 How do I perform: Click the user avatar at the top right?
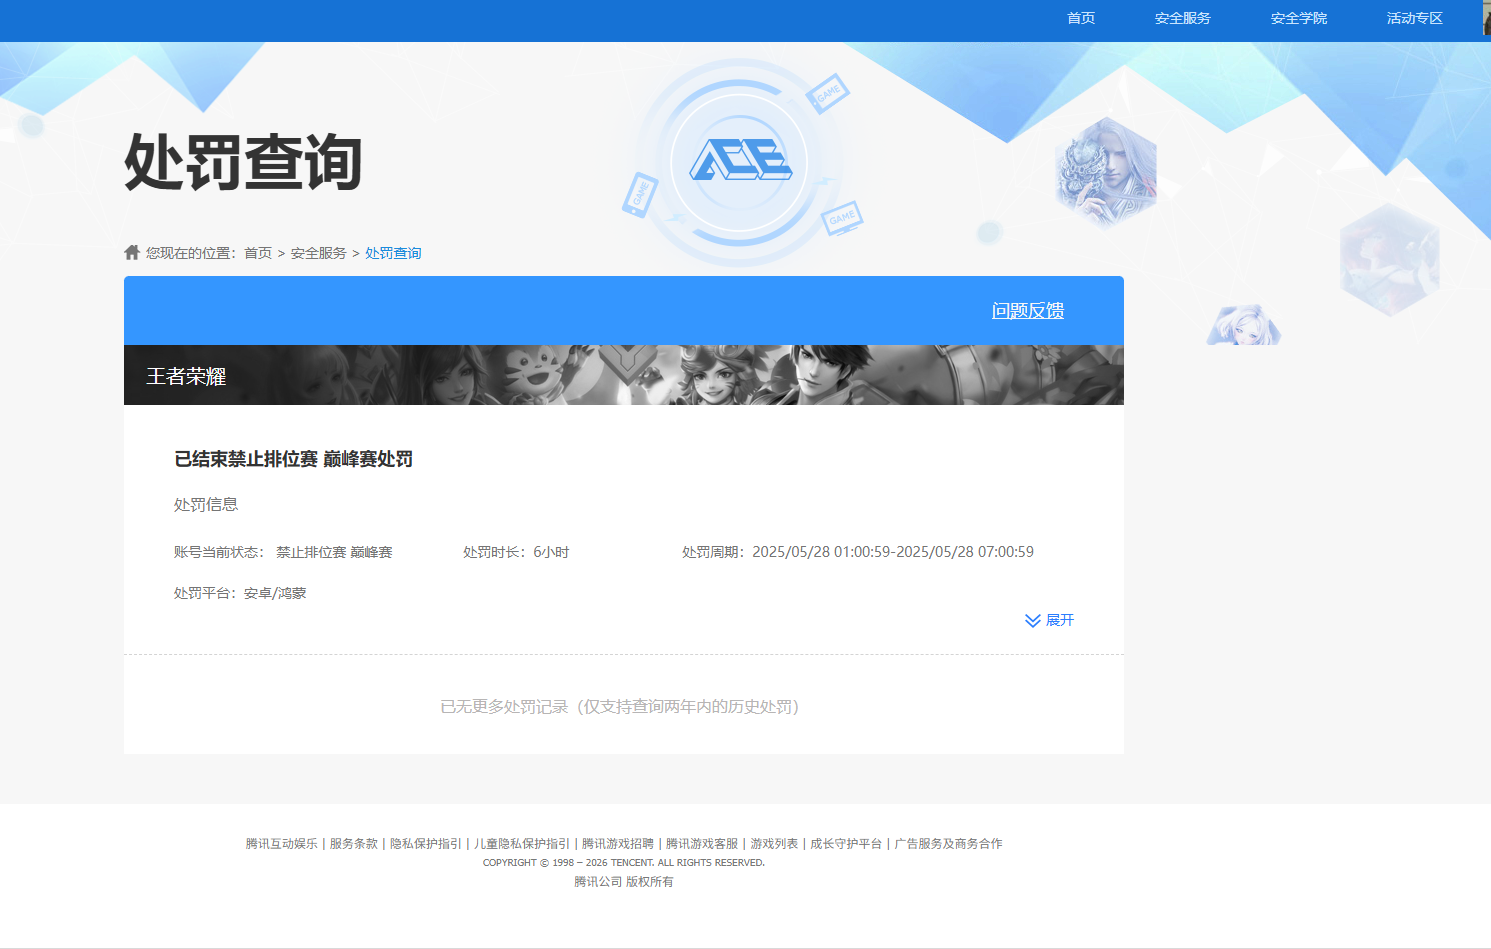click(1486, 18)
